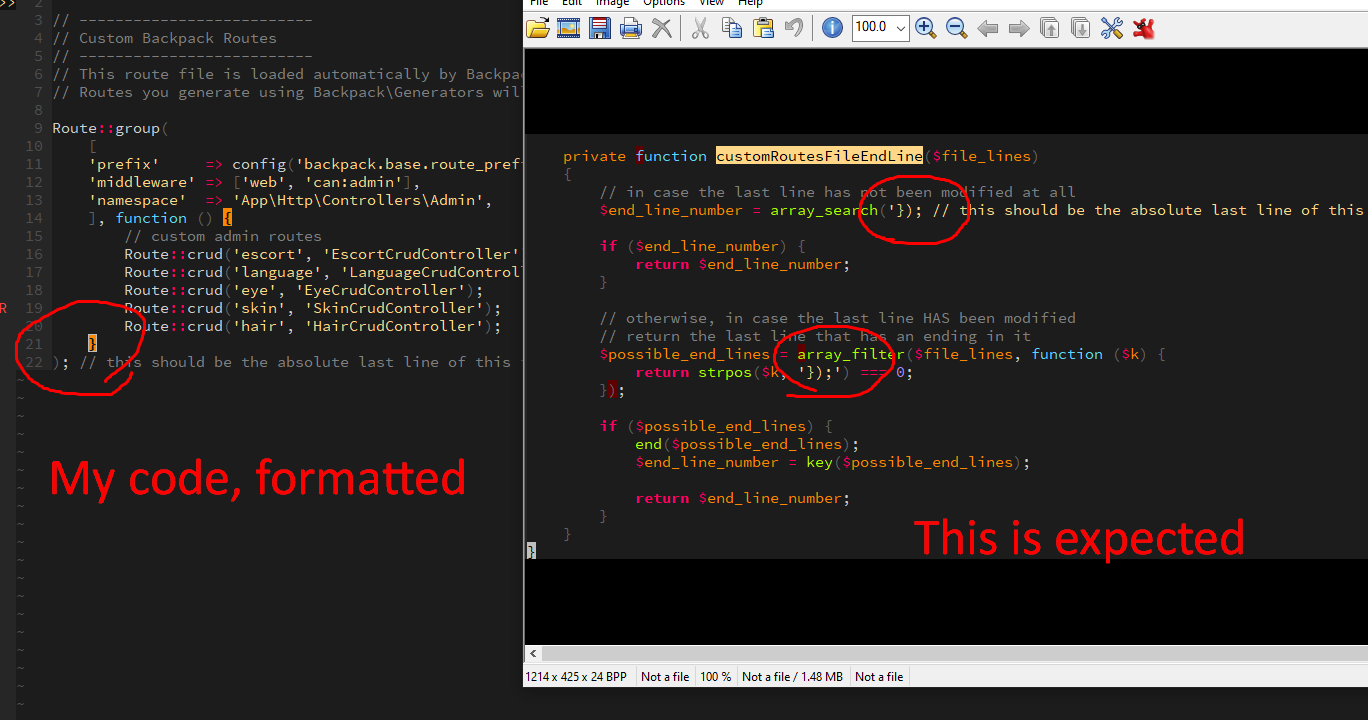Screen dimensions: 1368x720
Task: Show image information with the blue i icon
Action: [831, 27]
